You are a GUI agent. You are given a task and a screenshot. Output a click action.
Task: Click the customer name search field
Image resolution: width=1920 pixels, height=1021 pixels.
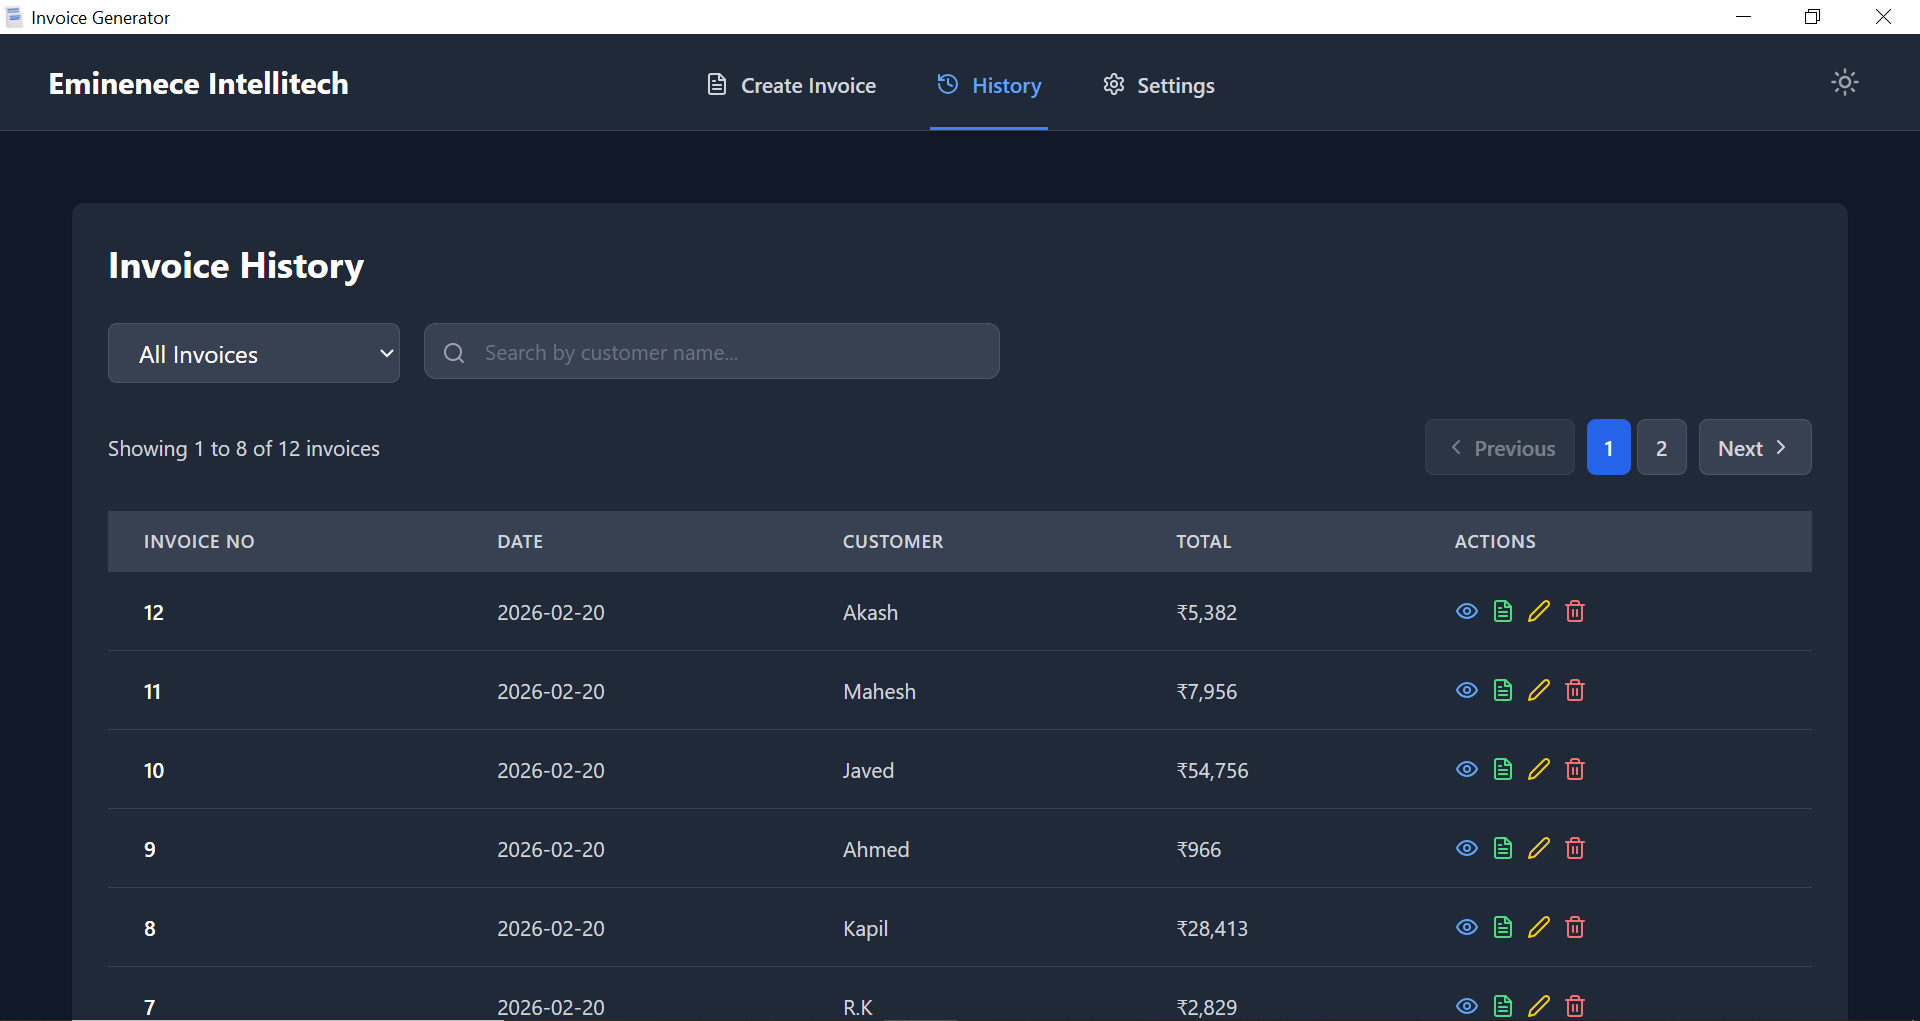[711, 351]
